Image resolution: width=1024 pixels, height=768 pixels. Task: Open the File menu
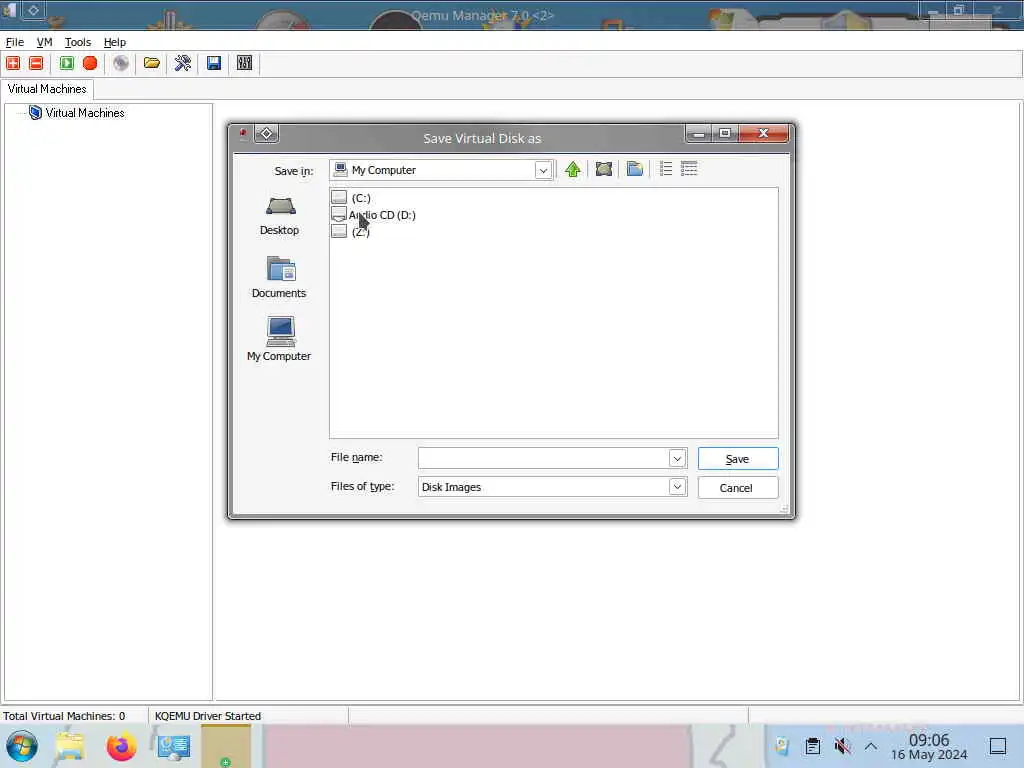click(x=14, y=42)
